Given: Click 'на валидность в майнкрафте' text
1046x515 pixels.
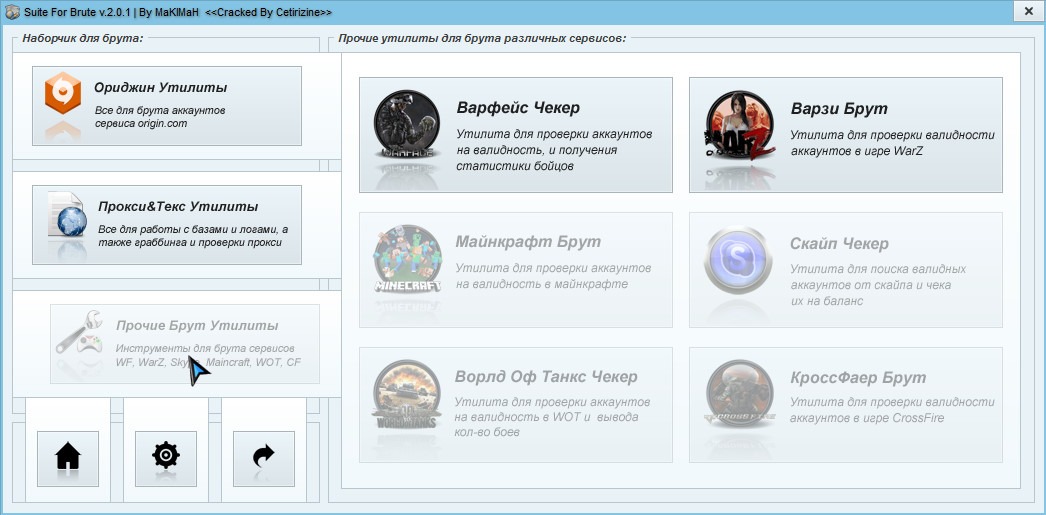Looking at the screenshot, I should tap(542, 284).
